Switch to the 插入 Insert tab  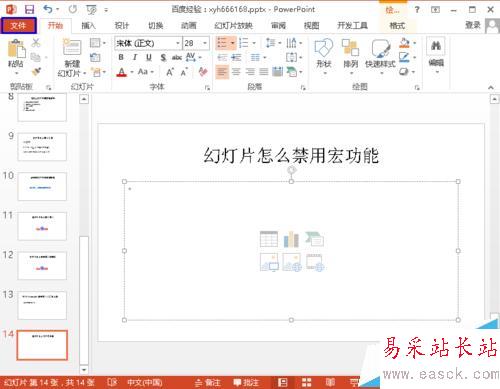[88, 25]
